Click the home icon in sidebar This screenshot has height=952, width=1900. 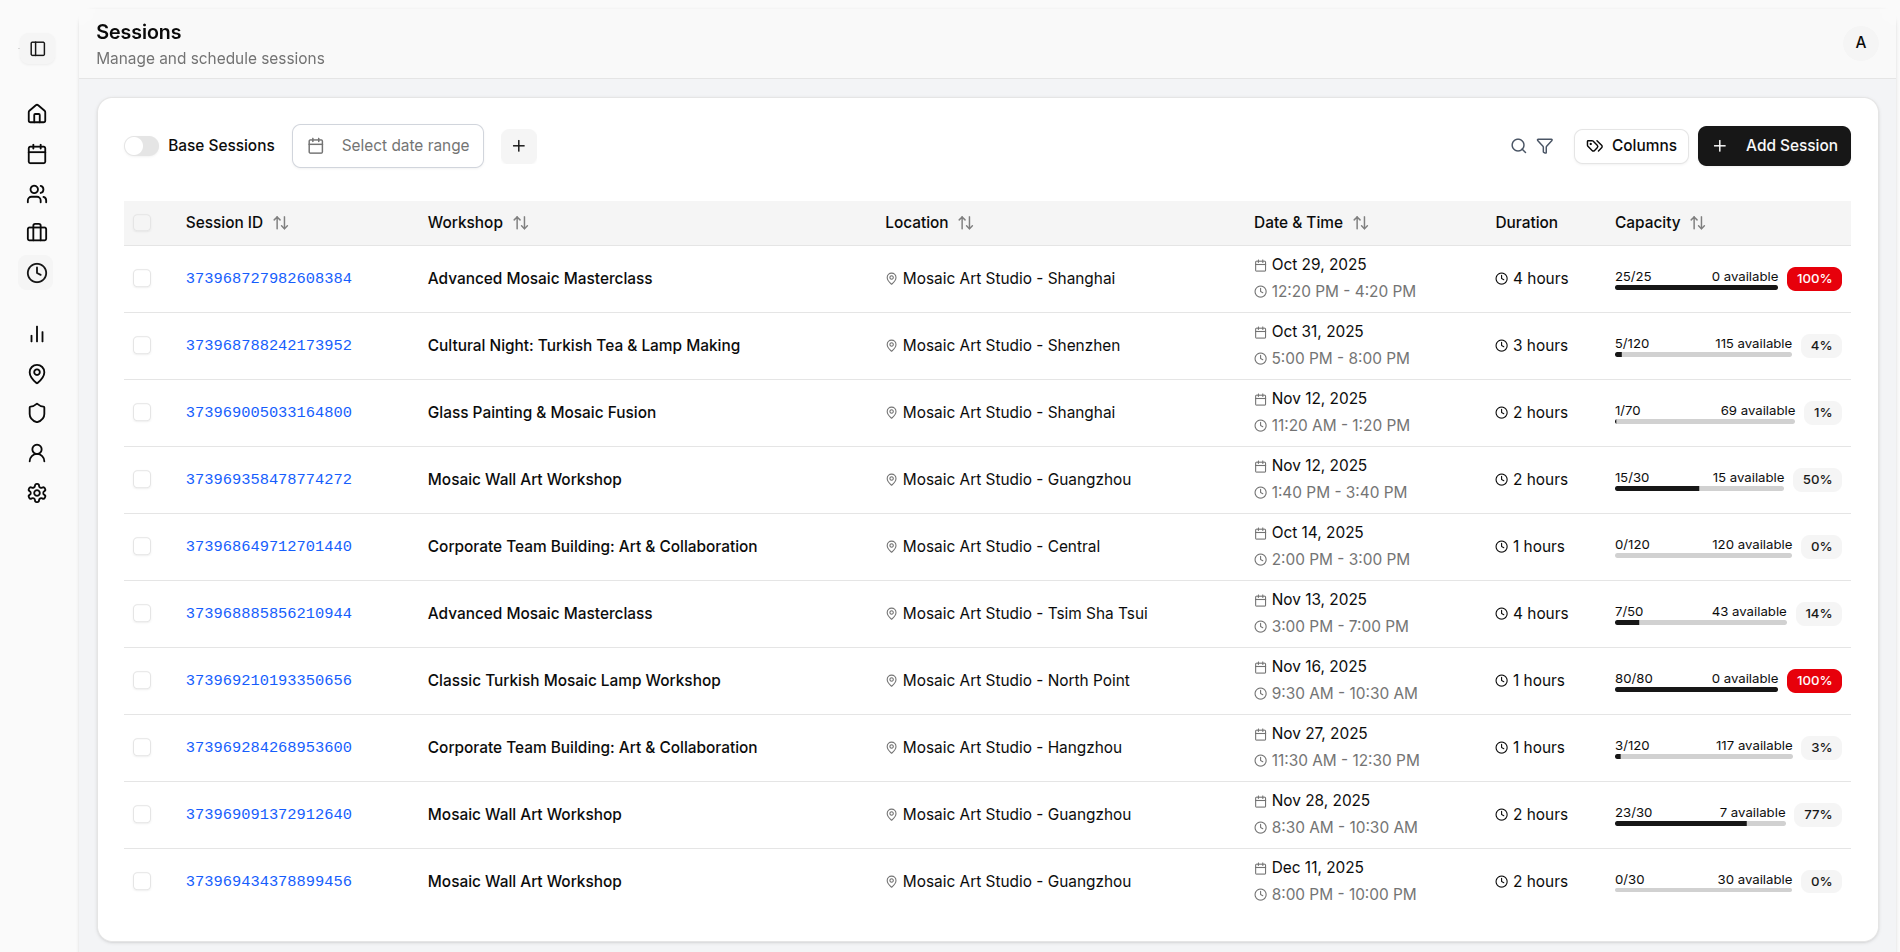pos(37,114)
